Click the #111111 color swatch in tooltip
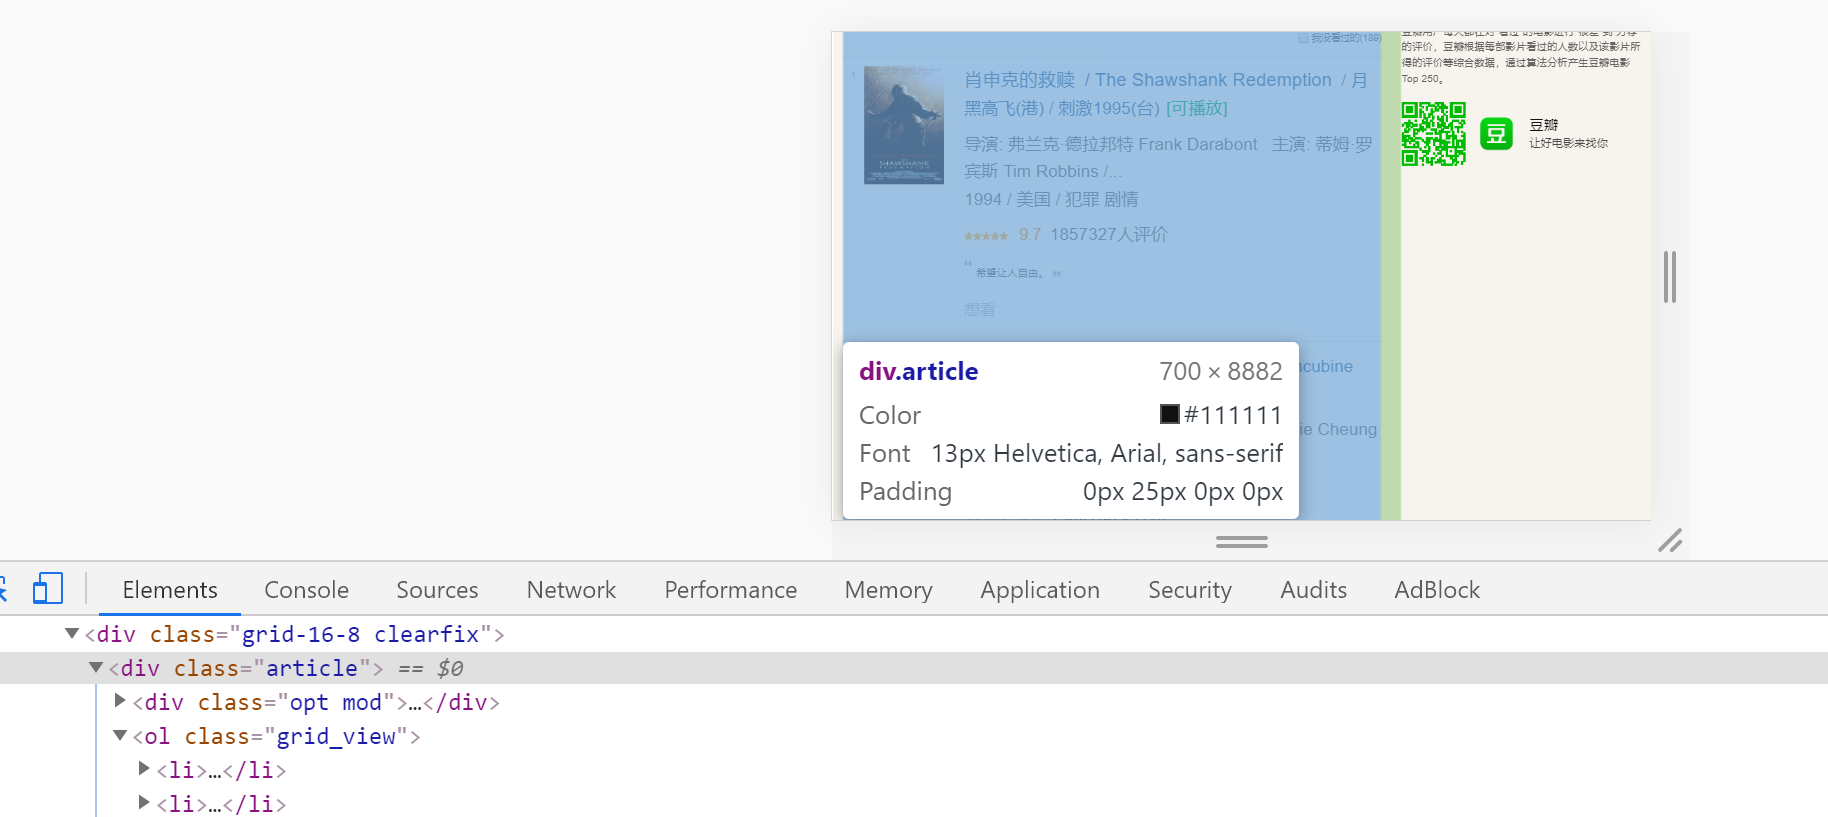This screenshot has width=1828, height=817. click(x=1170, y=414)
